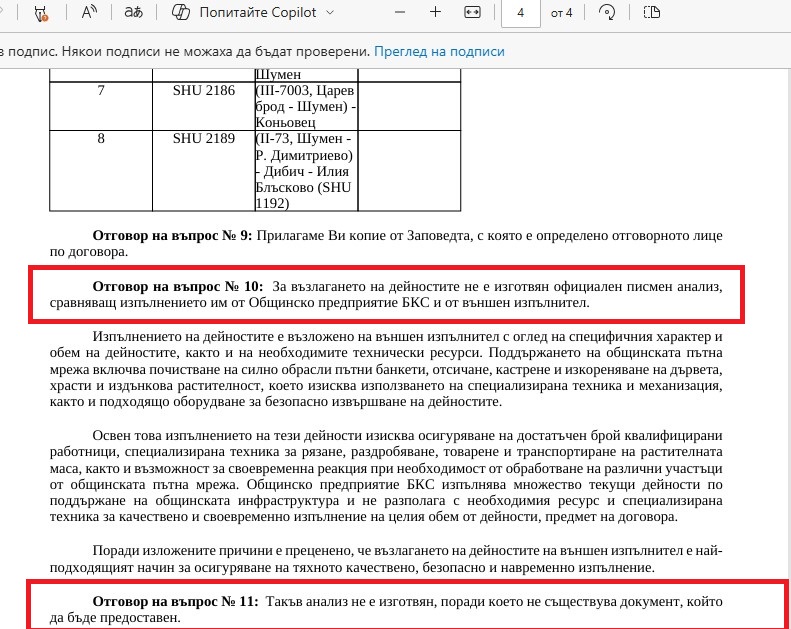
Task: Click row number 8 in table
Action: point(101,138)
